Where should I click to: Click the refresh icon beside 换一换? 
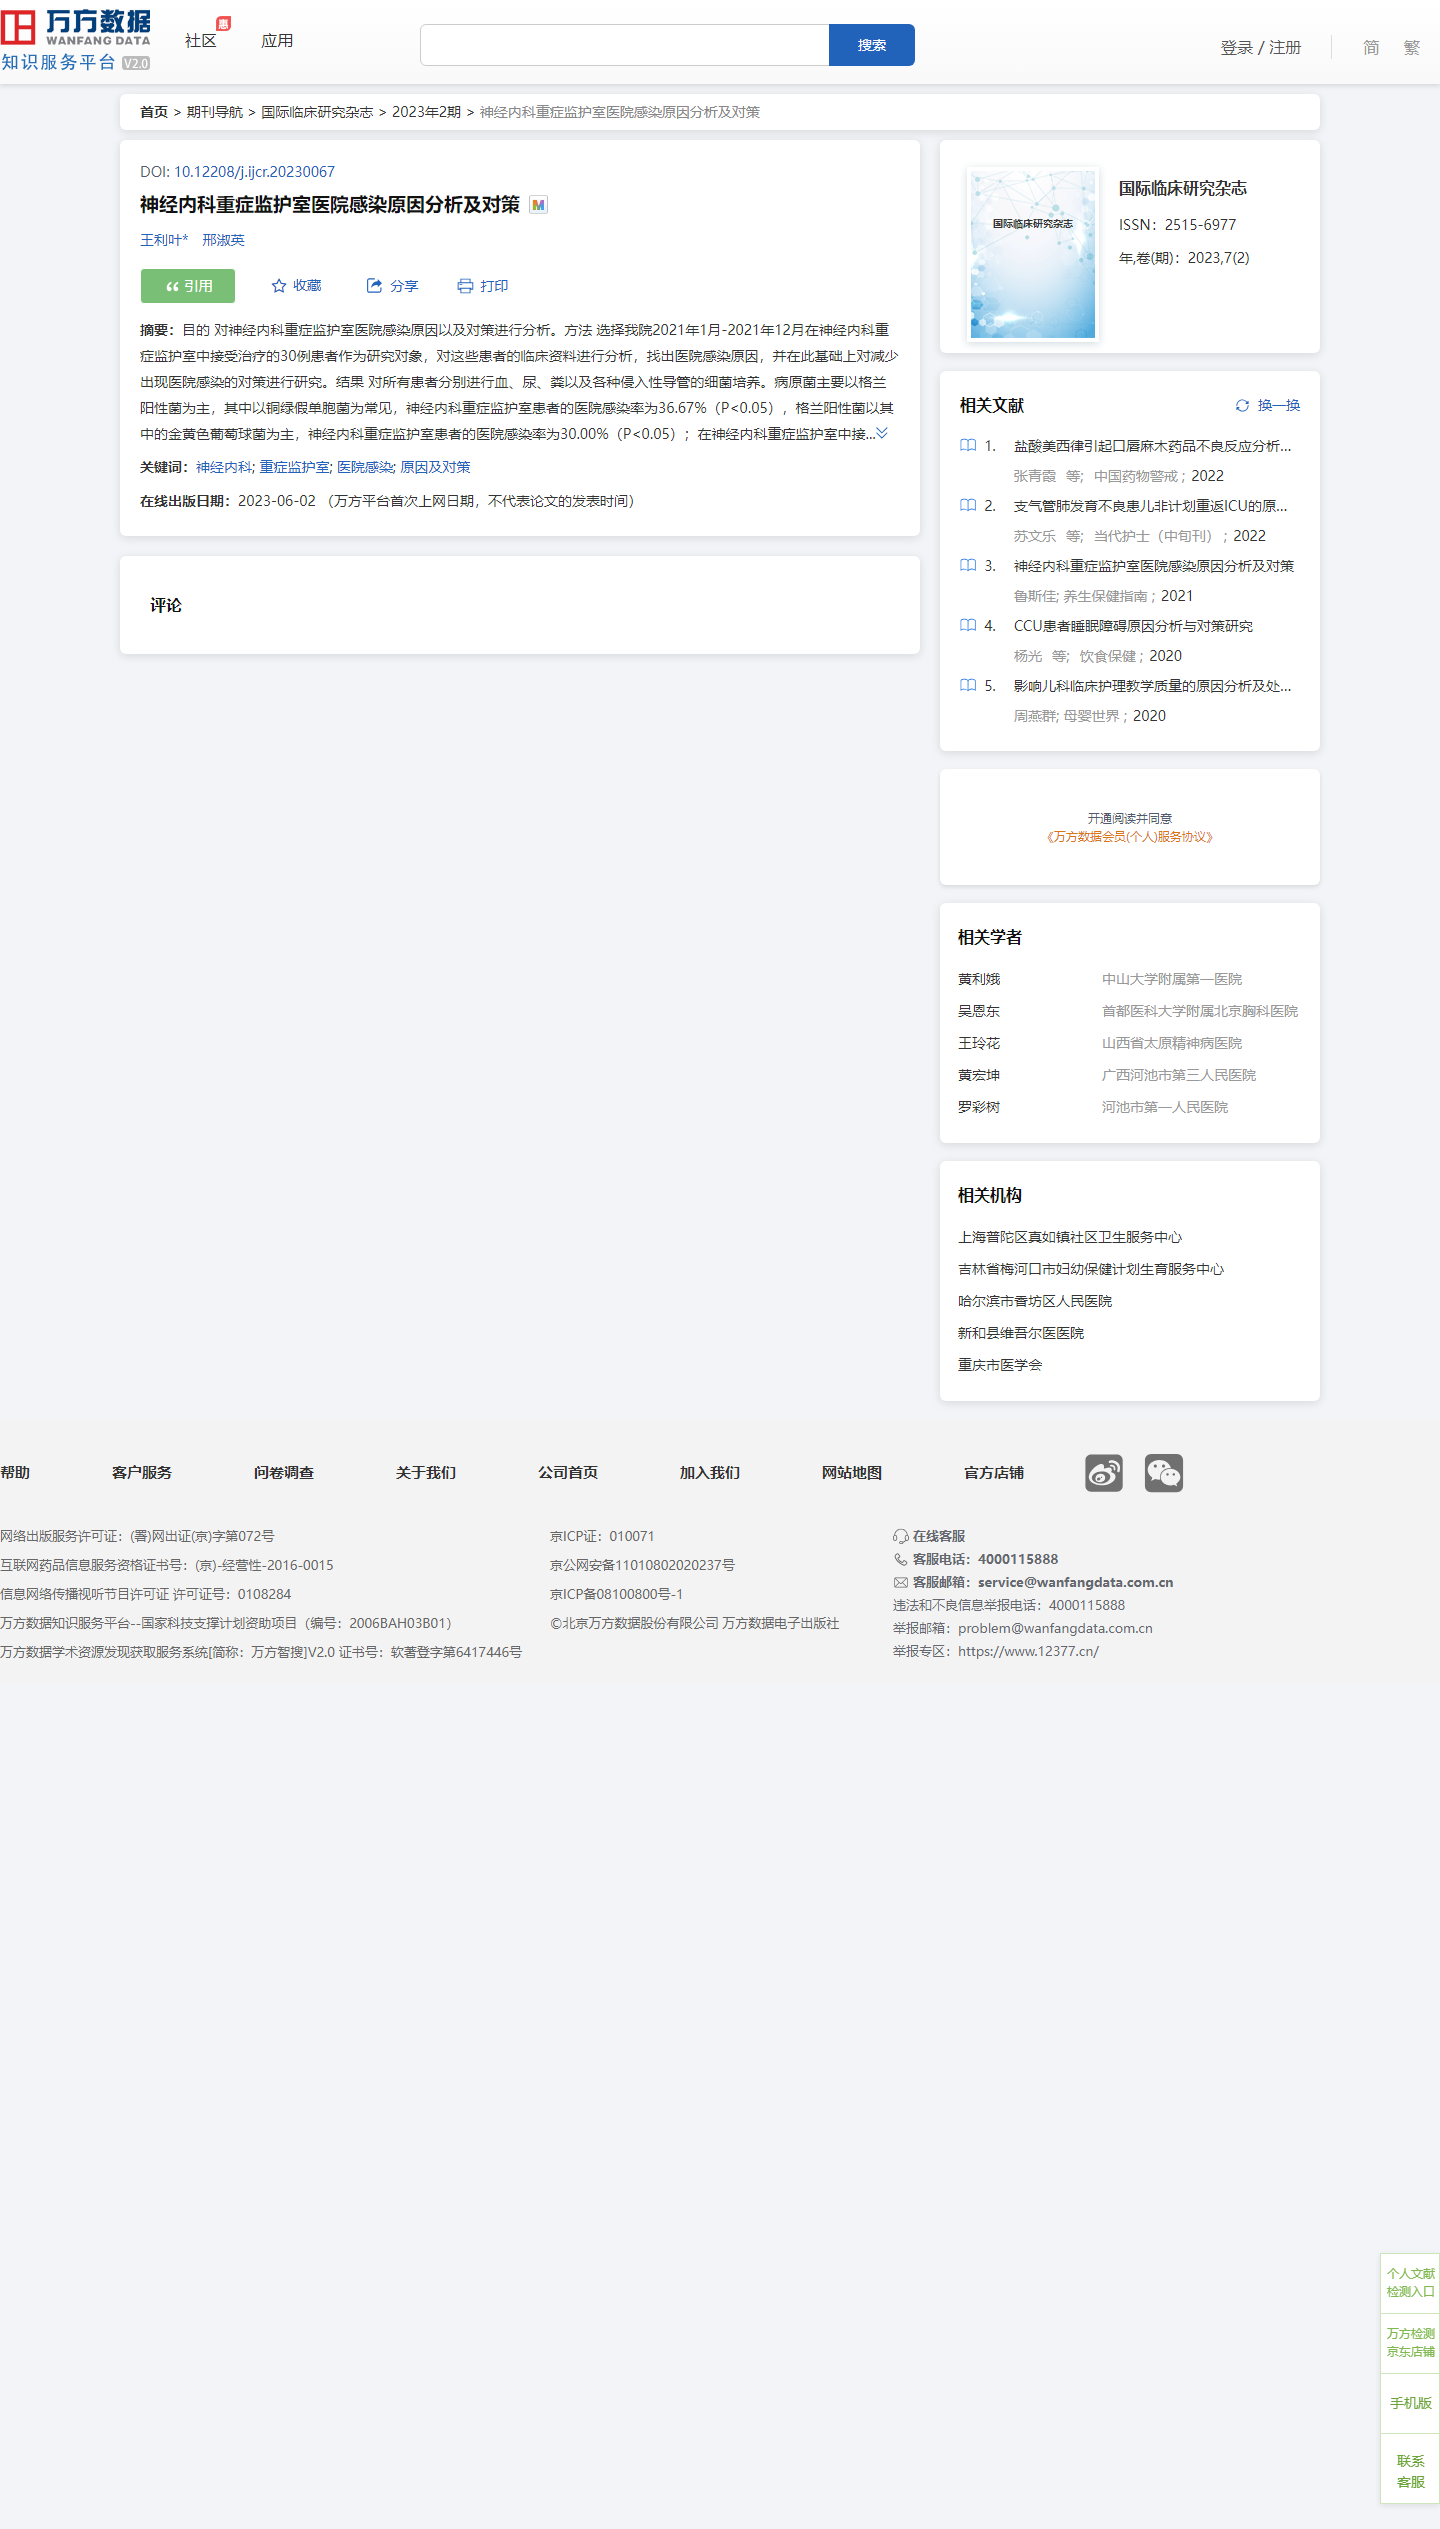pos(1242,406)
